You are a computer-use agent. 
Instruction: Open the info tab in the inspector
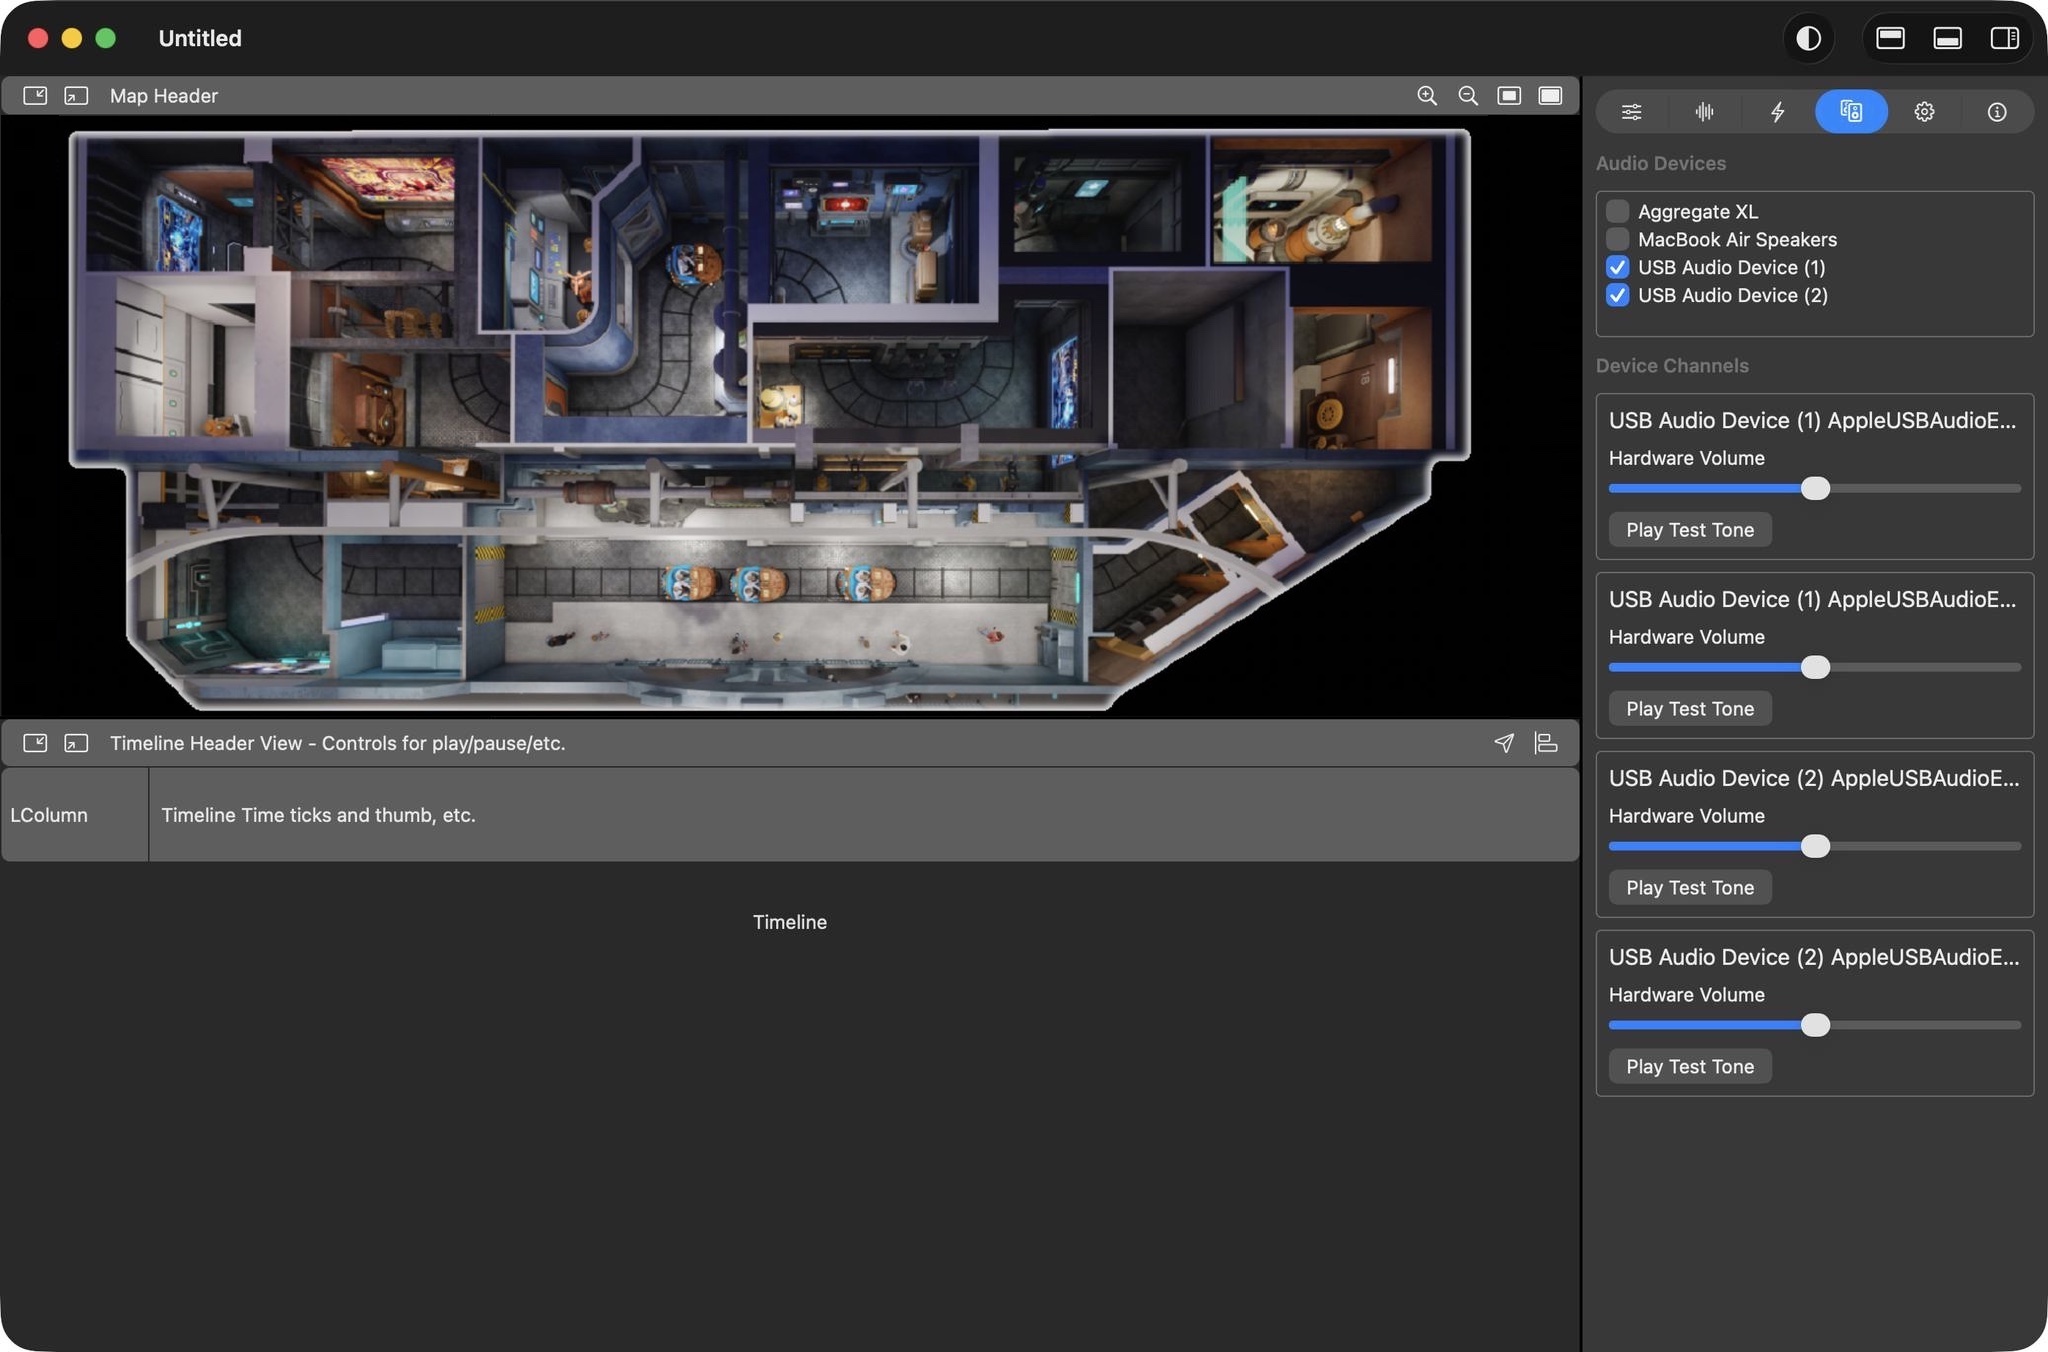(1997, 112)
